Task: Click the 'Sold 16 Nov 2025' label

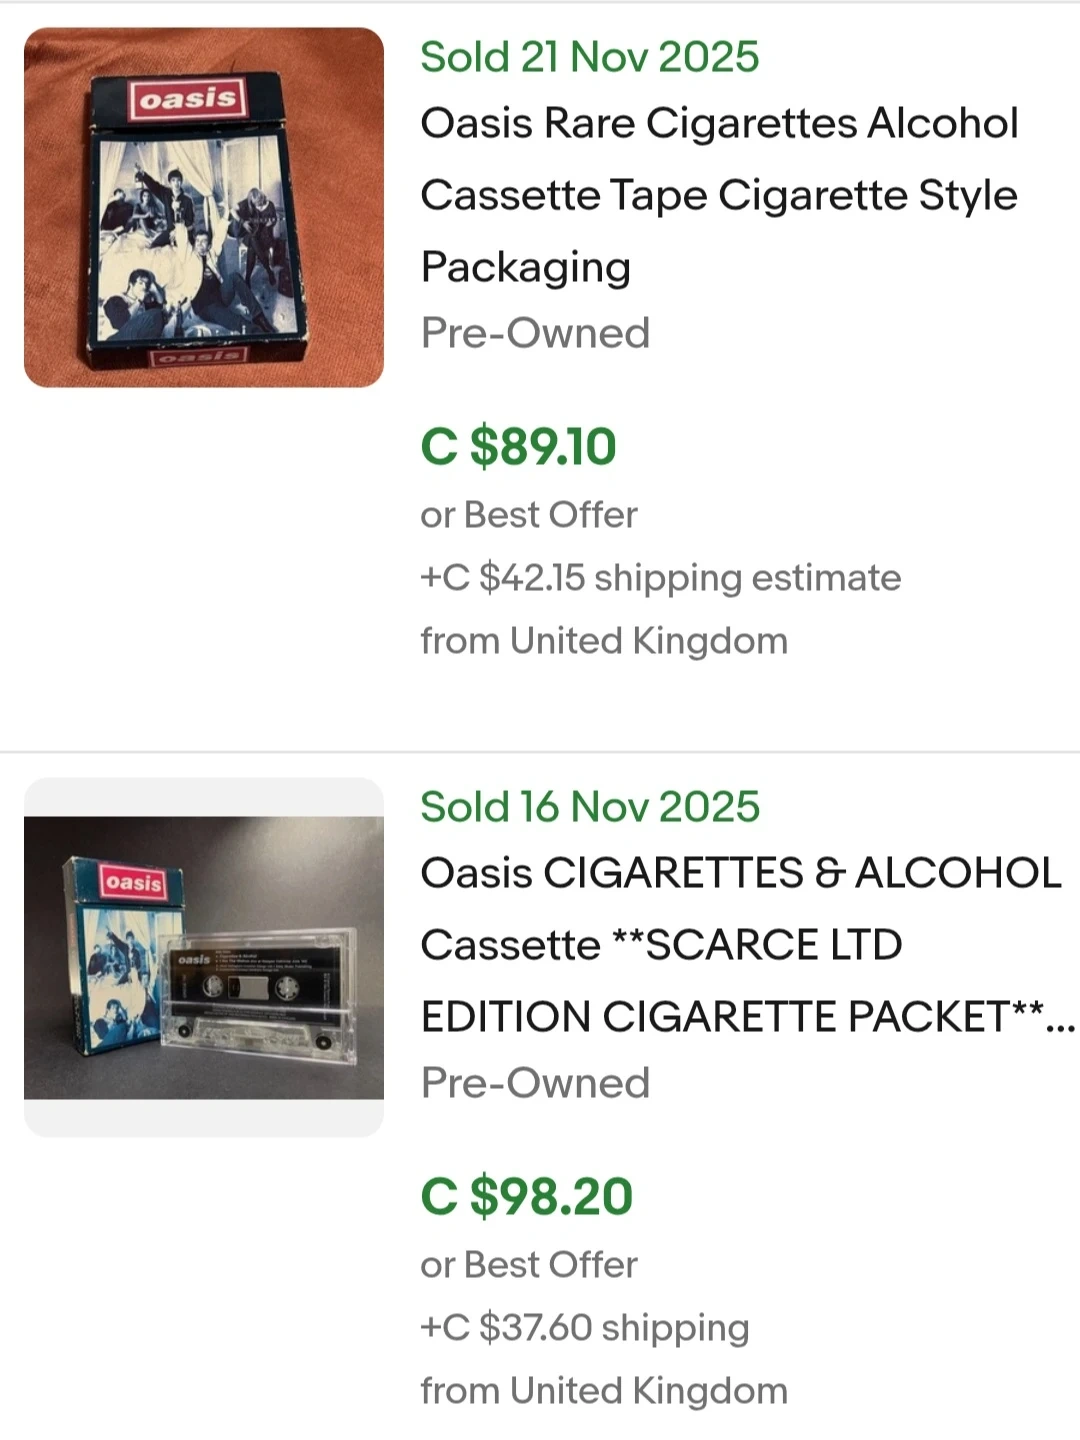Action: click(589, 807)
